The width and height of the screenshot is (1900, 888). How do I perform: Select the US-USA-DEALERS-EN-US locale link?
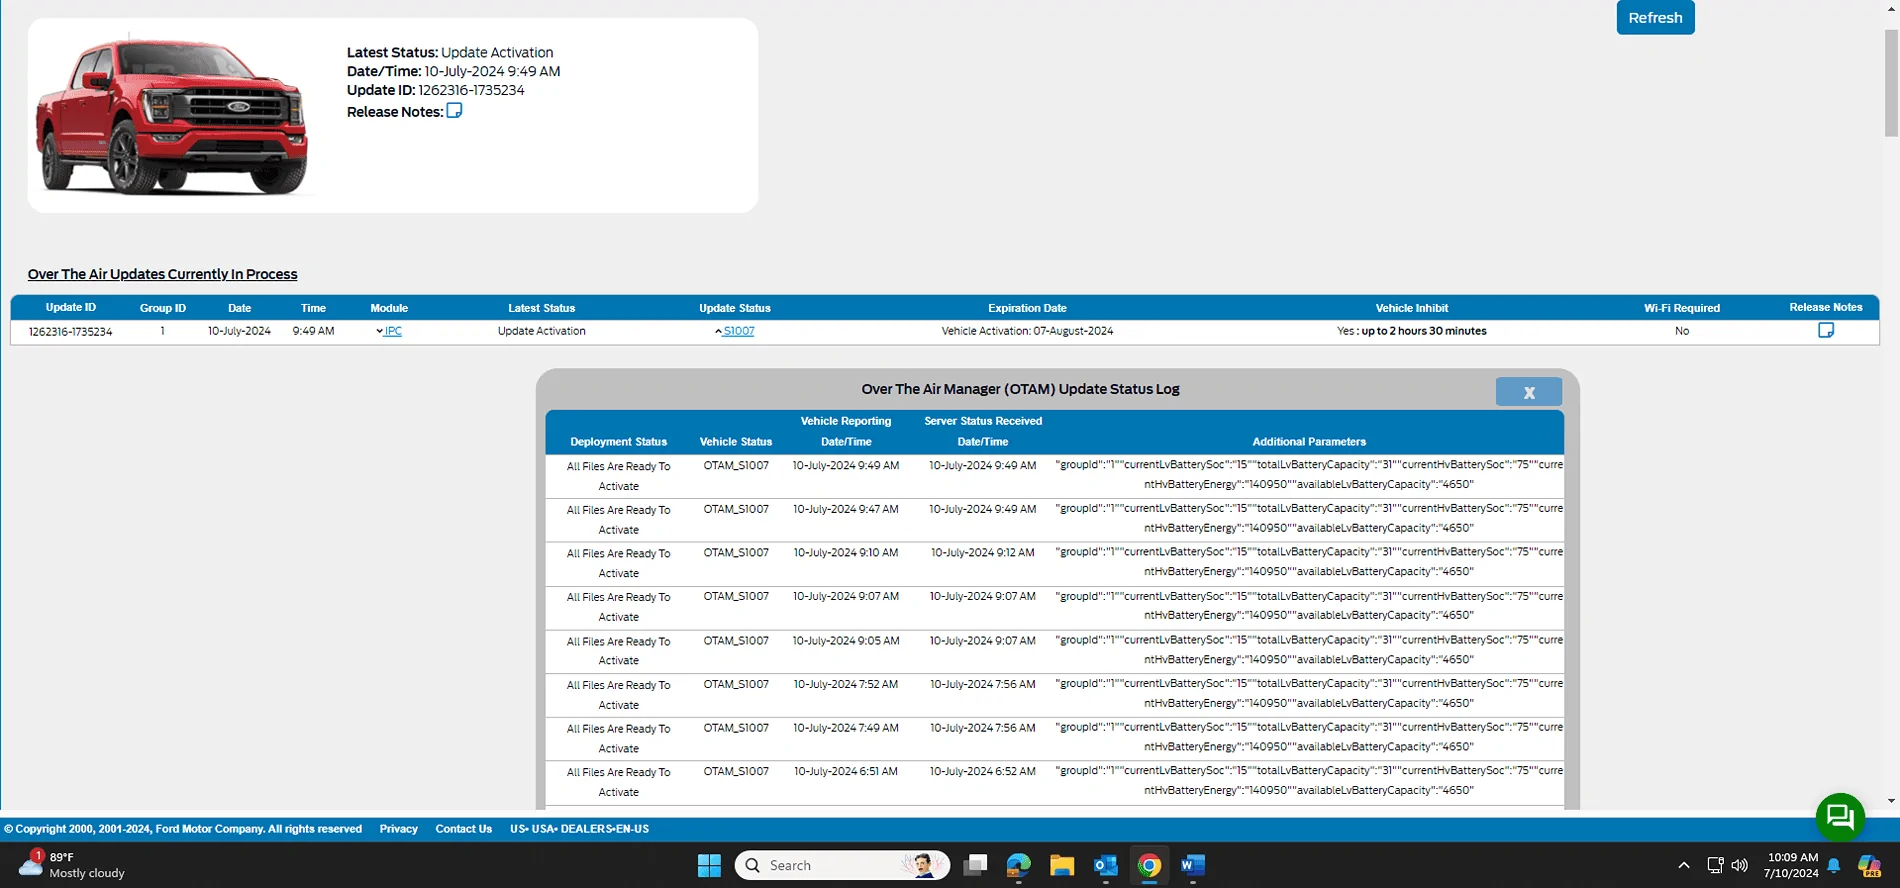[x=579, y=829]
